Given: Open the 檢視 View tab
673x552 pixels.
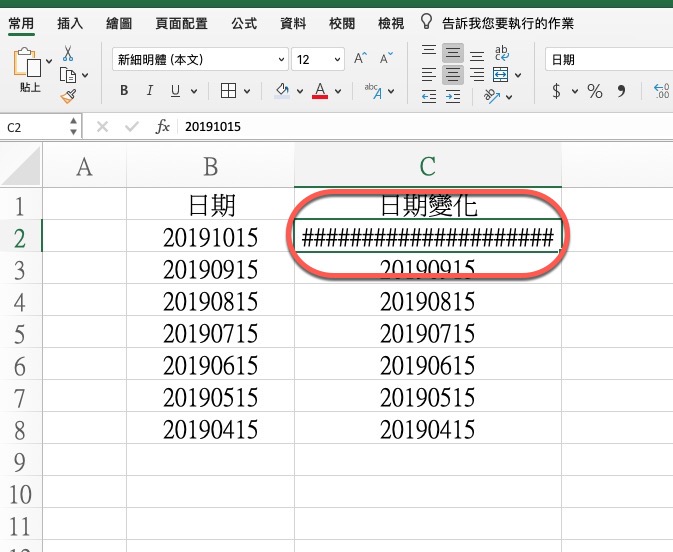Looking at the screenshot, I should tap(391, 23).
